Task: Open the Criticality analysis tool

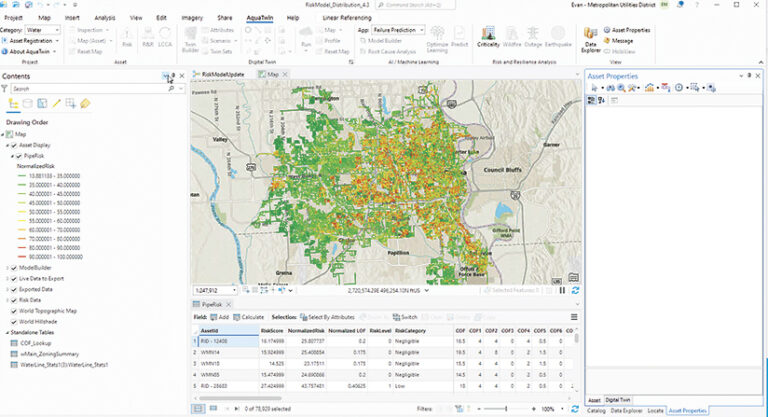Action: pyautogui.click(x=488, y=37)
